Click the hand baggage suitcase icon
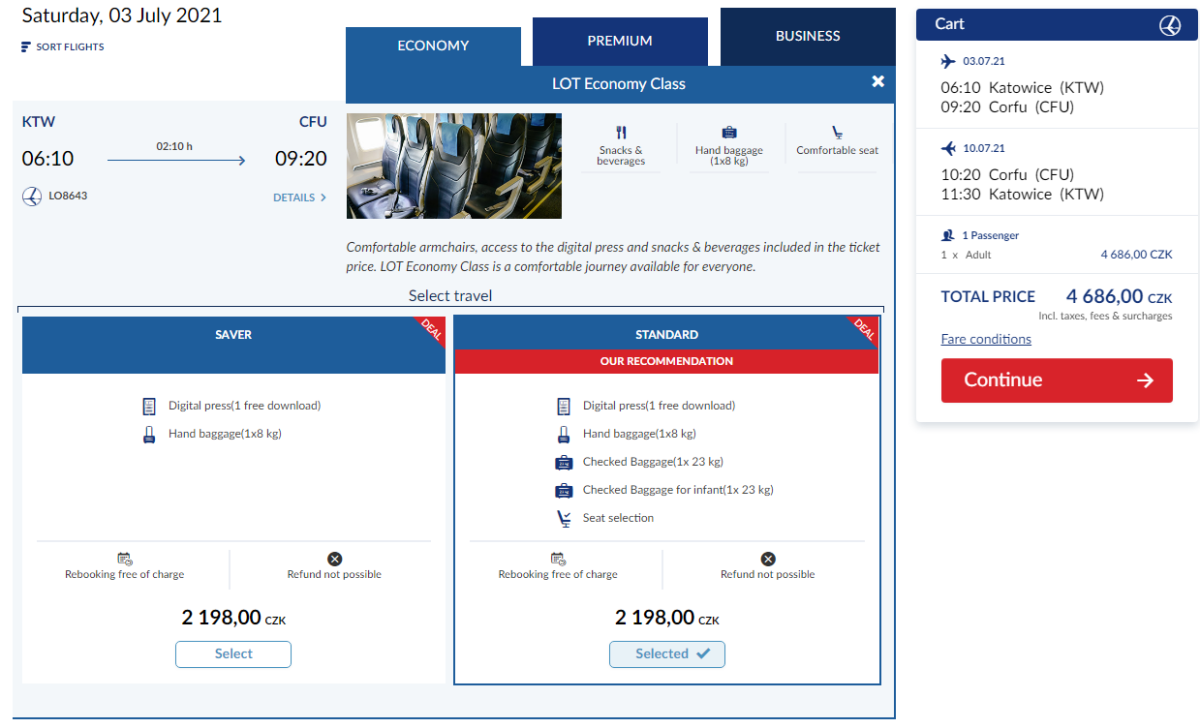Image resolution: width=1200 pixels, height=728 pixels. (x=729, y=132)
